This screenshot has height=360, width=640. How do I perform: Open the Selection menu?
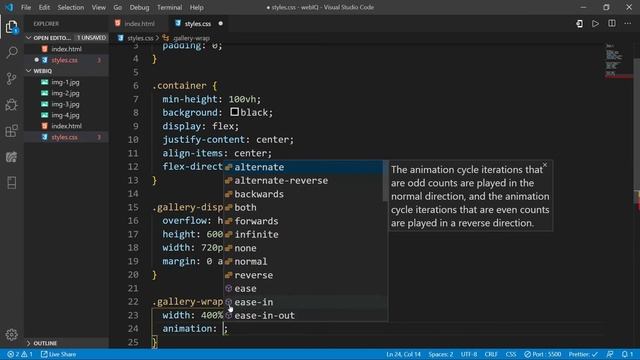tap(71, 7)
